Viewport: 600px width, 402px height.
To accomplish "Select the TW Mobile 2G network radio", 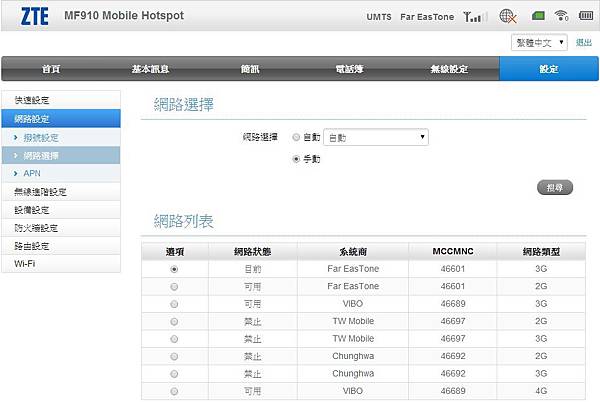I will point(174,322).
